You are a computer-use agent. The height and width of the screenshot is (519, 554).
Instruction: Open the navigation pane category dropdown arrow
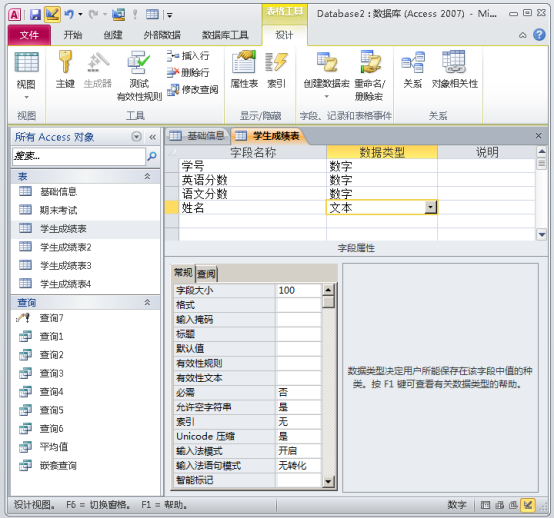coord(136,137)
